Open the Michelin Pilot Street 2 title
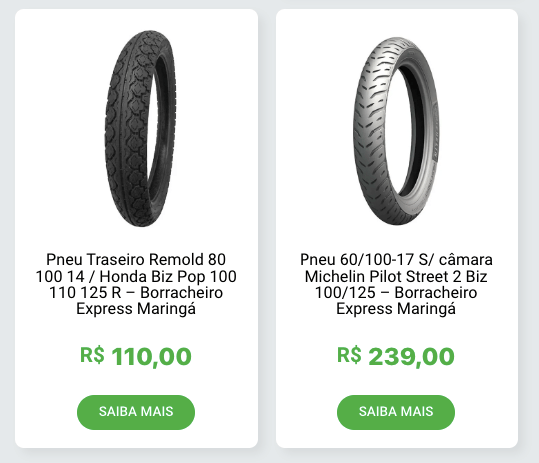 pyautogui.click(x=396, y=284)
